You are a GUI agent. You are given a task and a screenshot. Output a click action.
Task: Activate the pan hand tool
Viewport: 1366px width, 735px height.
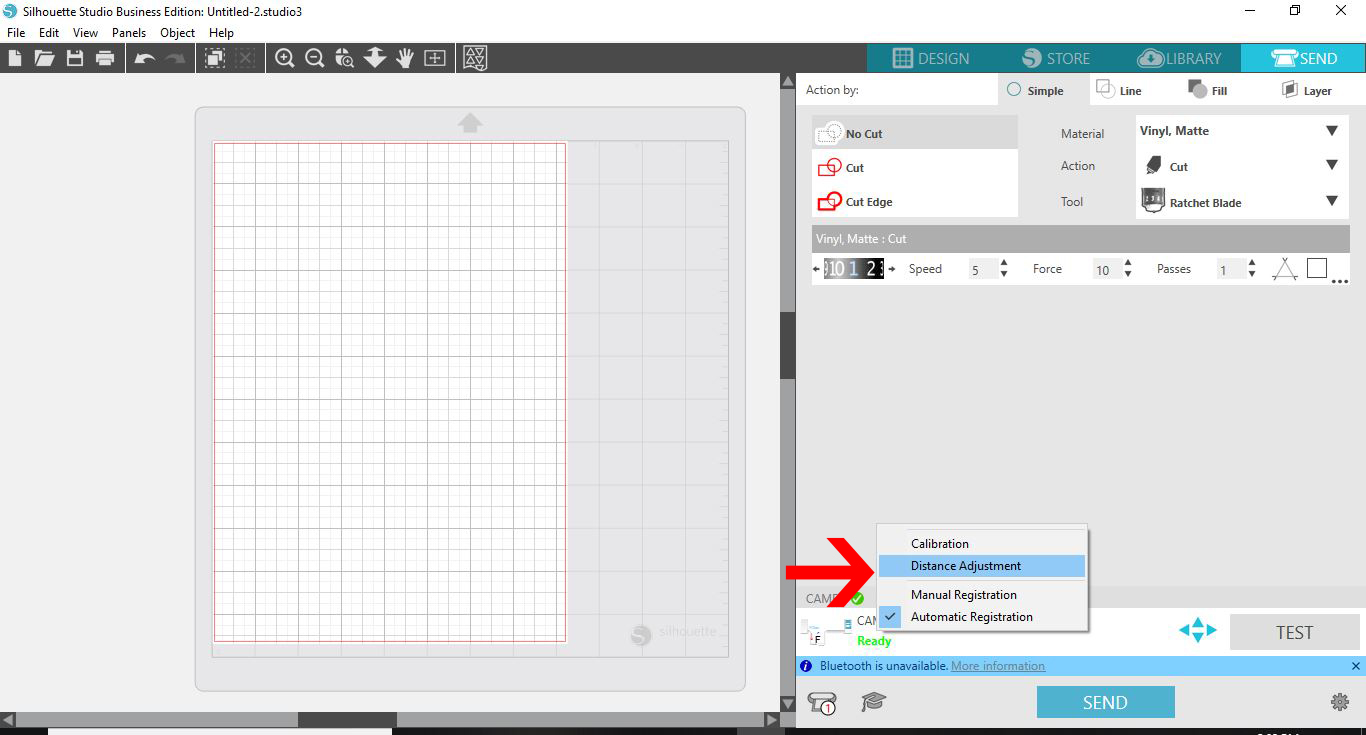(405, 58)
